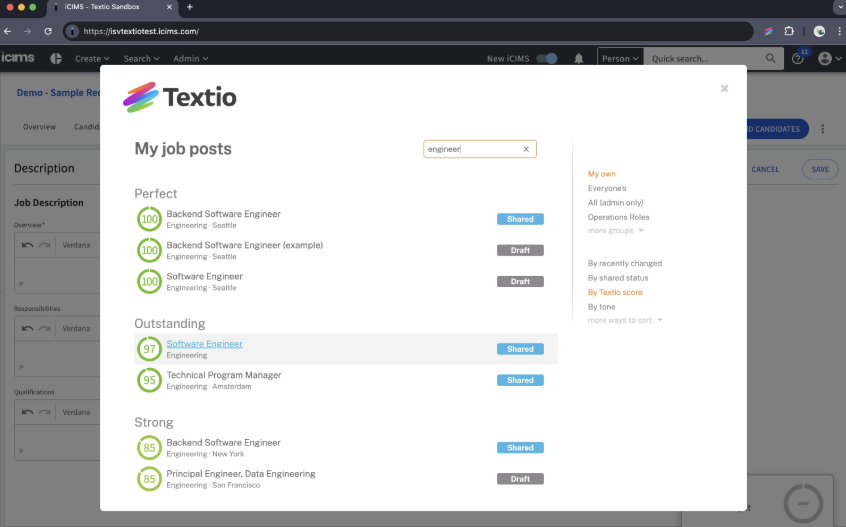Toggle the New iCIMS switch

pyautogui.click(x=547, y=59)
